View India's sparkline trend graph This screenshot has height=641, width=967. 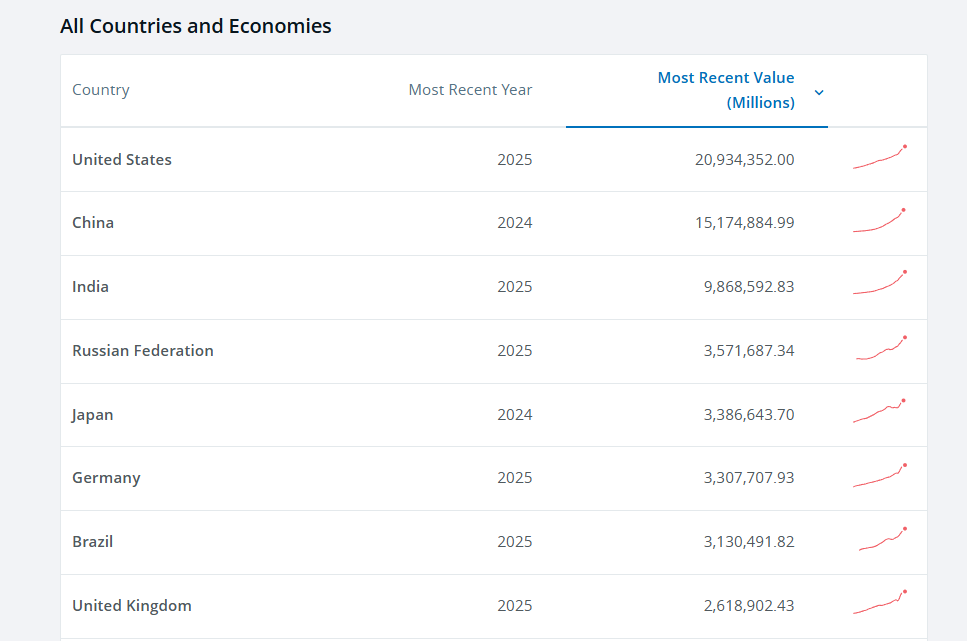(x=880, y=283)
